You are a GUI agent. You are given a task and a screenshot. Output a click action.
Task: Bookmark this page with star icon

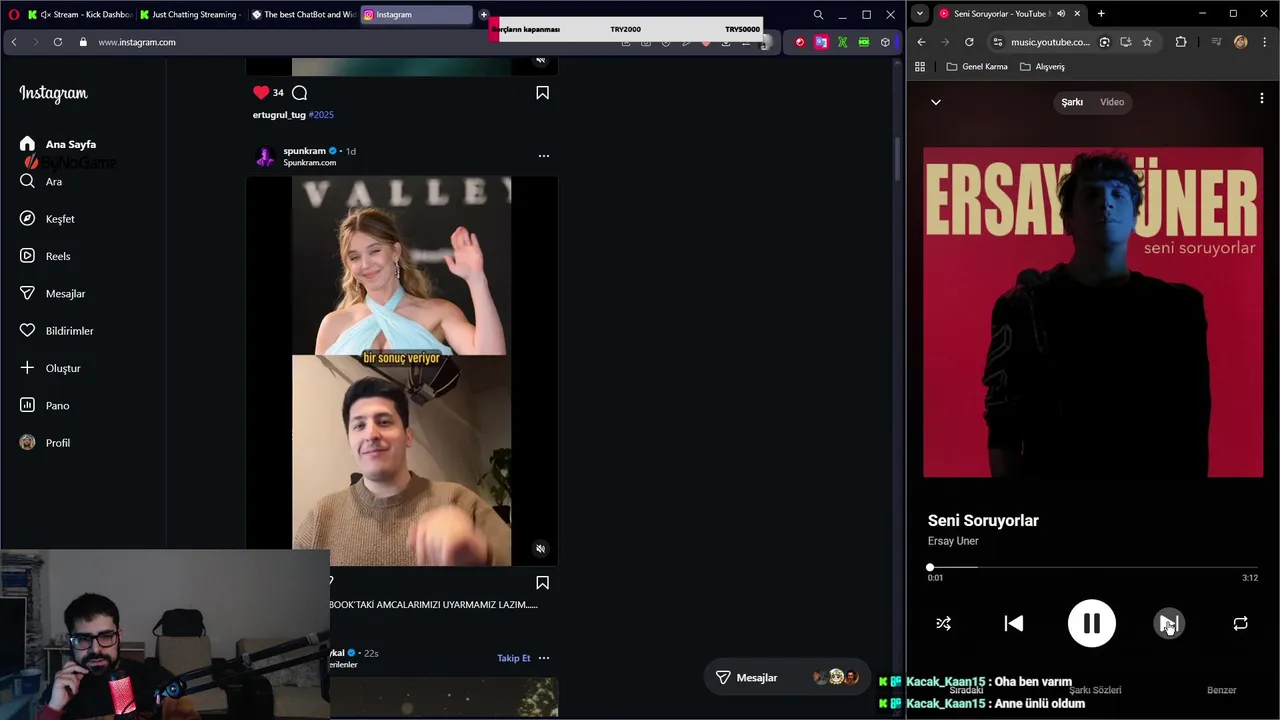(x=1147, y=42)
